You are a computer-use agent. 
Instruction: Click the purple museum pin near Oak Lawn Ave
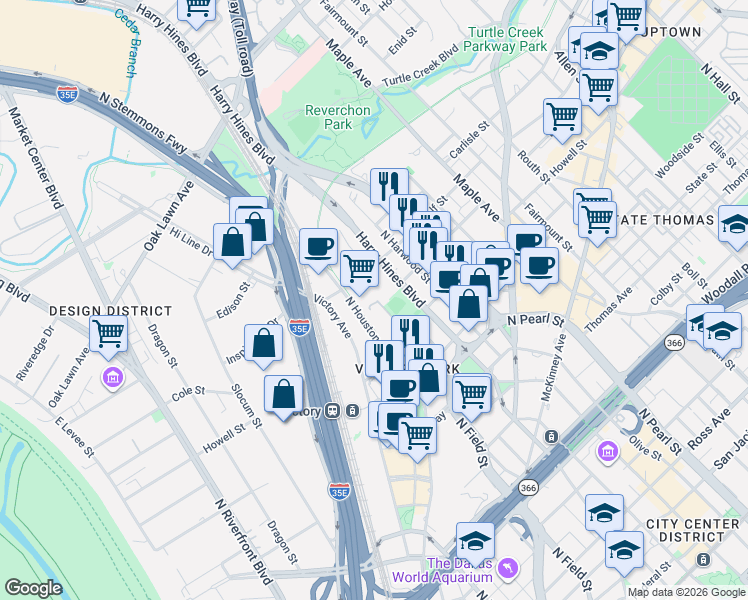click(x=113, y=379)
